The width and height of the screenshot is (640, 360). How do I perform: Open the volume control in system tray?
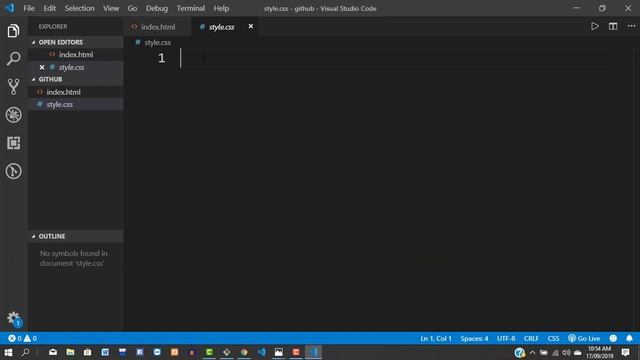point(566,352)
